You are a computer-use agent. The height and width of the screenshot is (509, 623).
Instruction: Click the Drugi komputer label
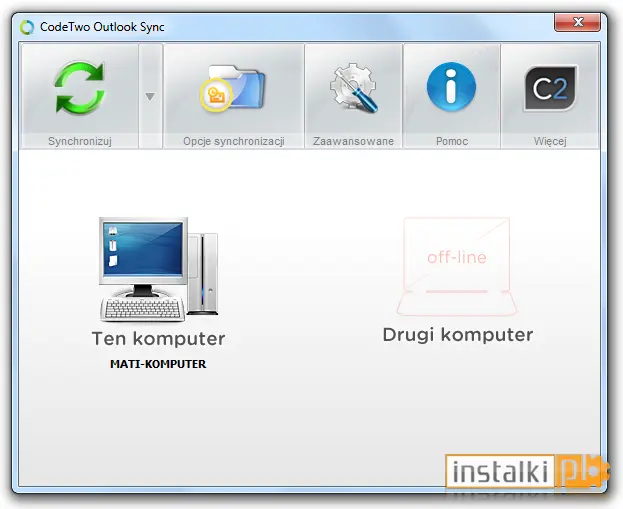(x=458, y=335)
